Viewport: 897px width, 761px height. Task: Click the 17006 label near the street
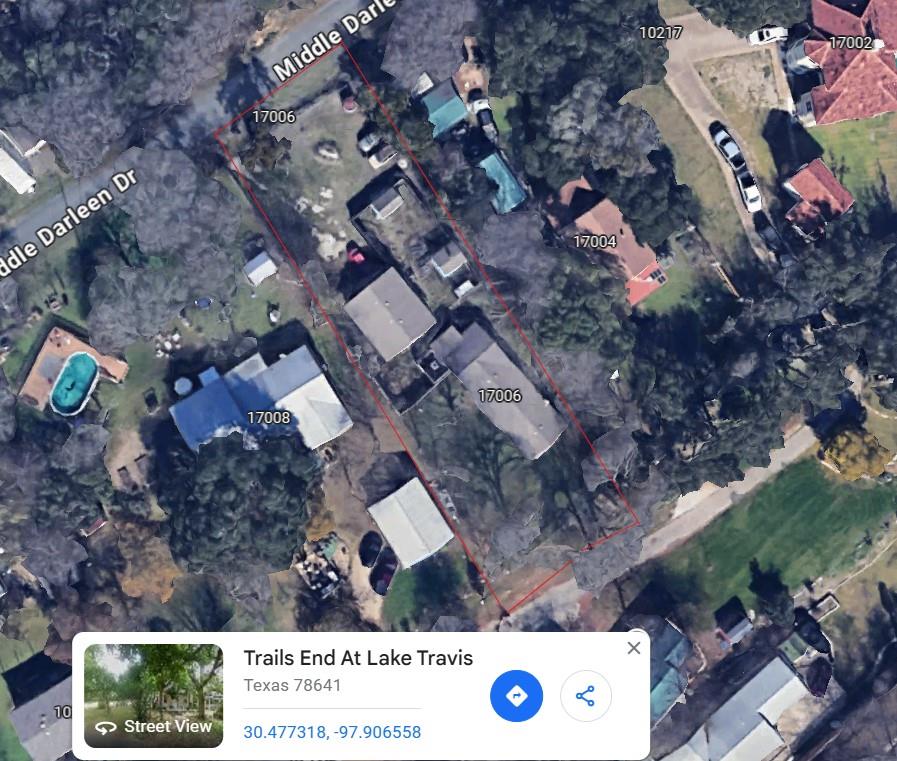pos(273,116)
